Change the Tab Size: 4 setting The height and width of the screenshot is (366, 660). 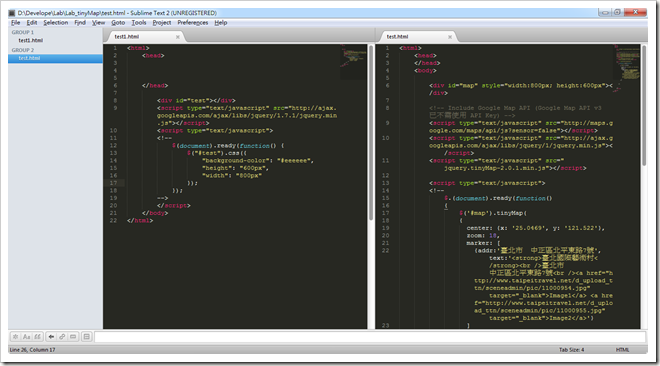[571, 350]
